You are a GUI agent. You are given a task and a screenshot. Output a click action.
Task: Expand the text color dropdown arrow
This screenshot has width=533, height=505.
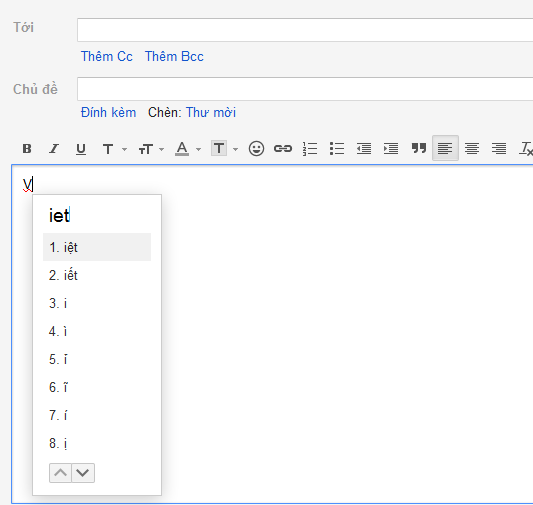[x=199, y=150]
